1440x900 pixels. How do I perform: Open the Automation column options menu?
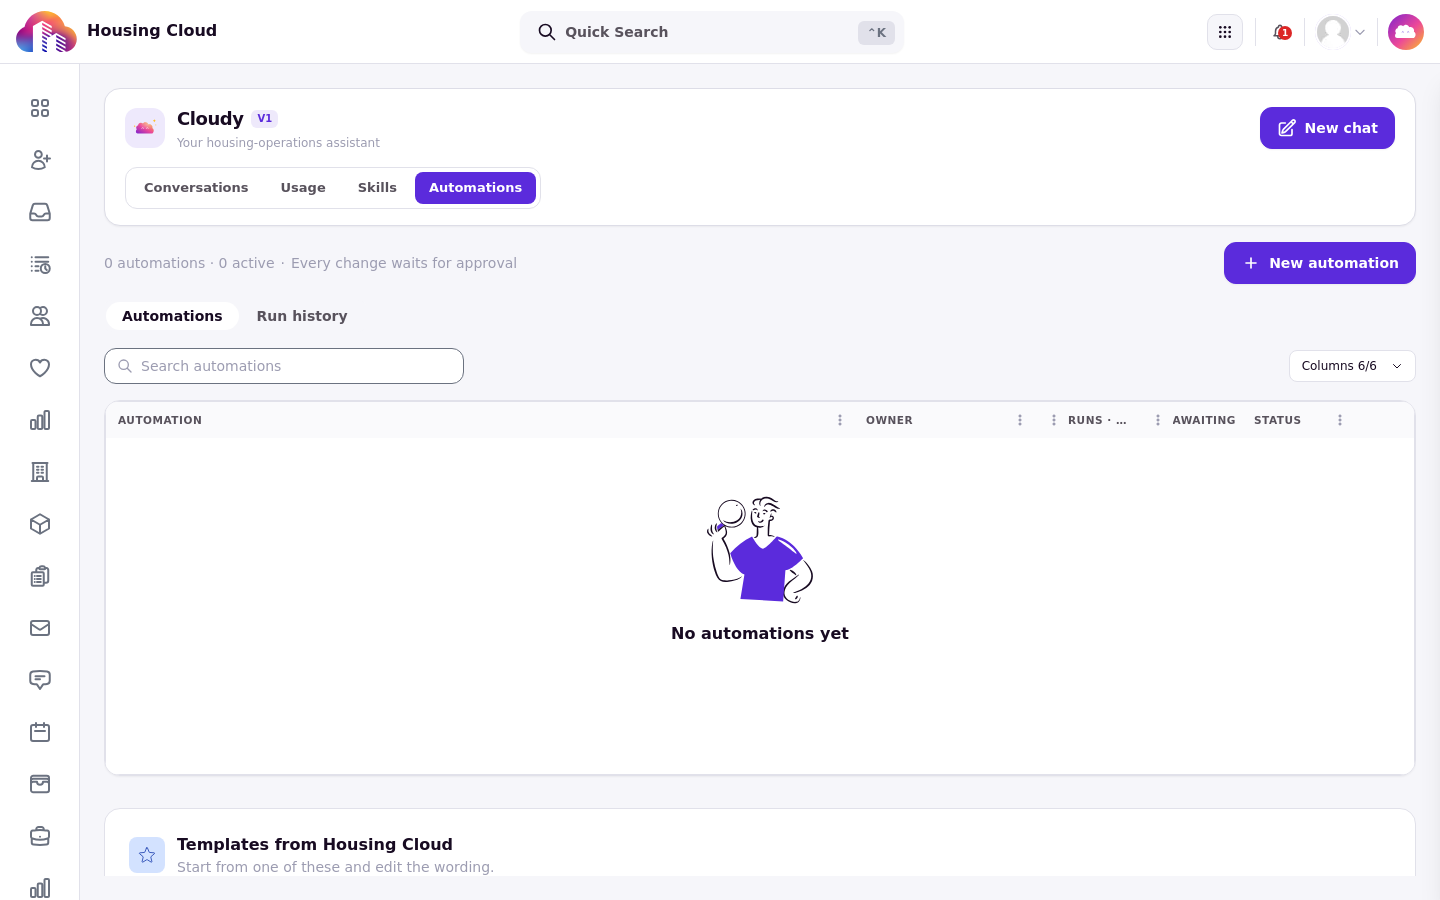point(840,420)
